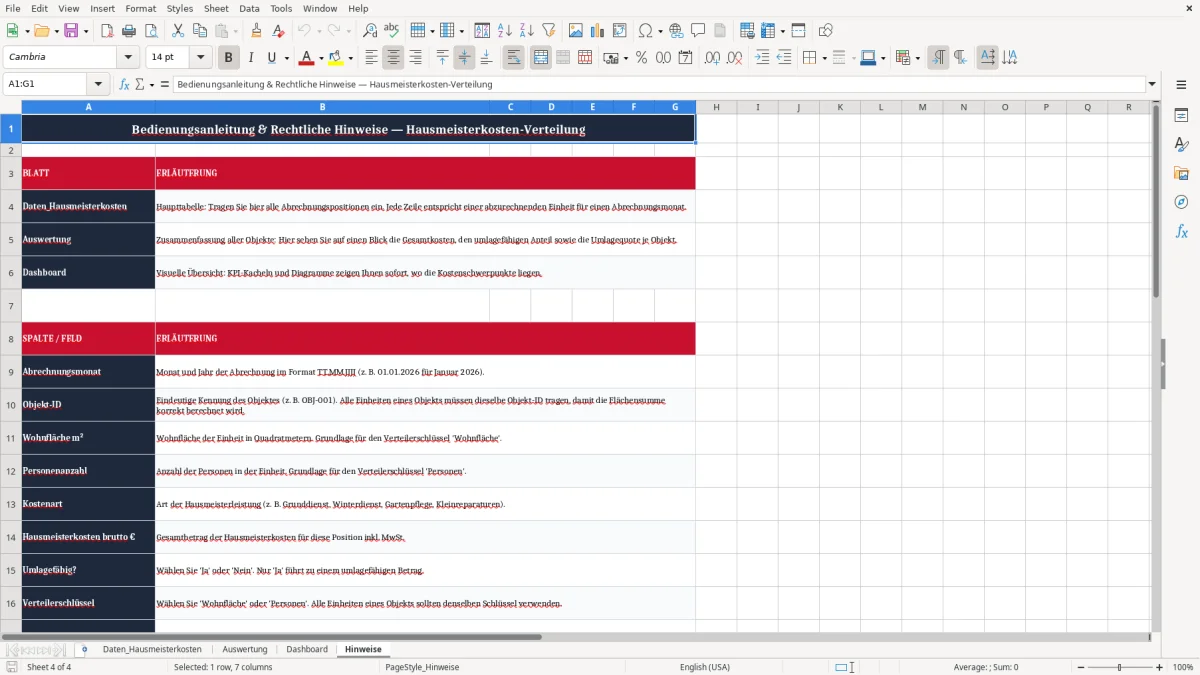
Task: Click the Print icon
Action: (130, 31)
